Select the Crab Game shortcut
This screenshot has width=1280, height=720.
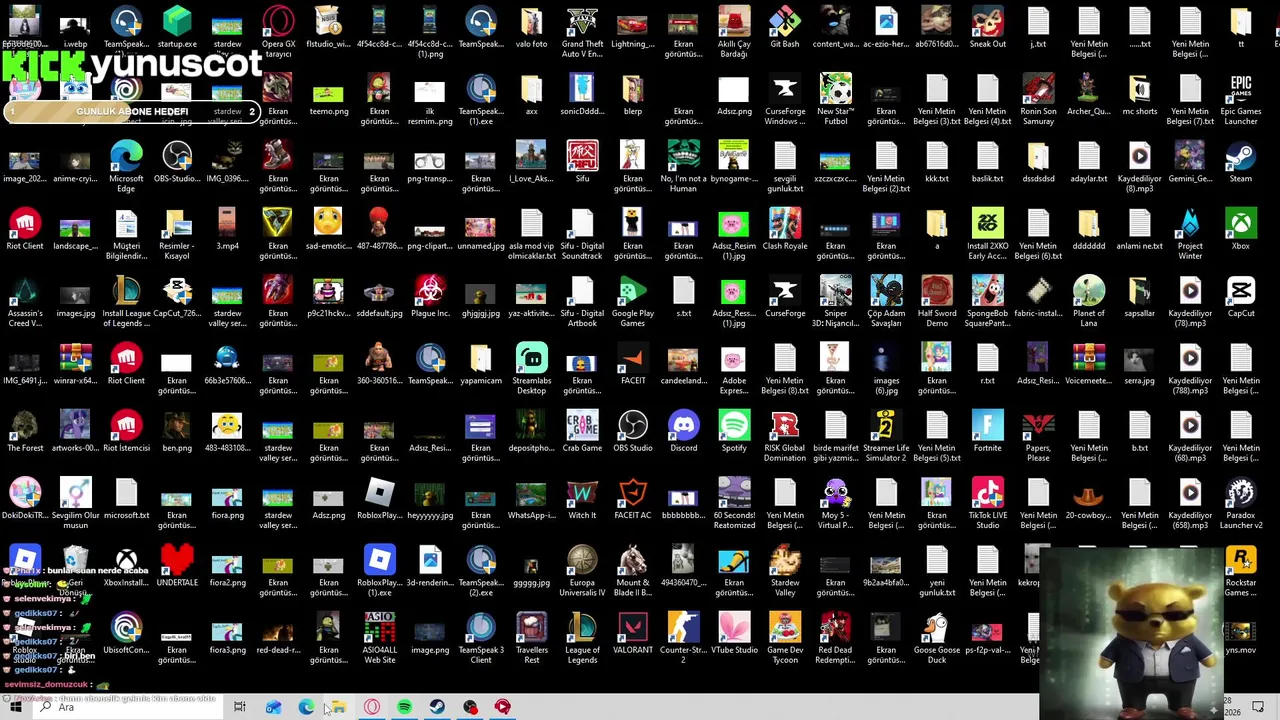[x=582, y=431]
